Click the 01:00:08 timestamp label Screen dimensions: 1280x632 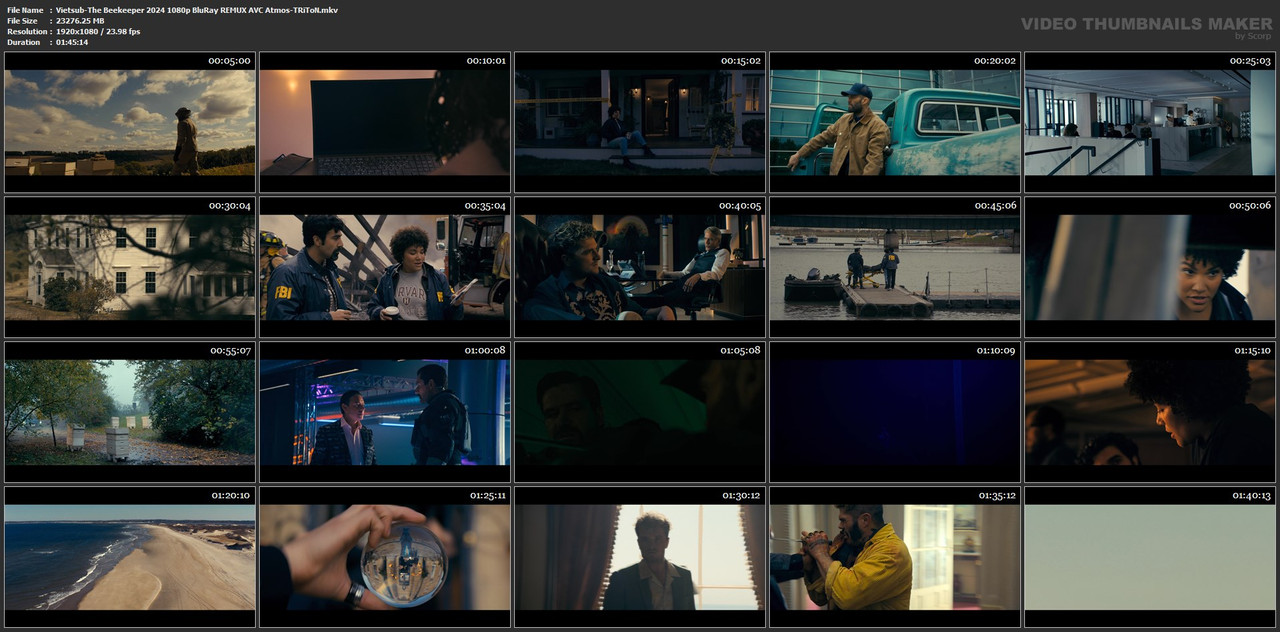click(485, 351)
